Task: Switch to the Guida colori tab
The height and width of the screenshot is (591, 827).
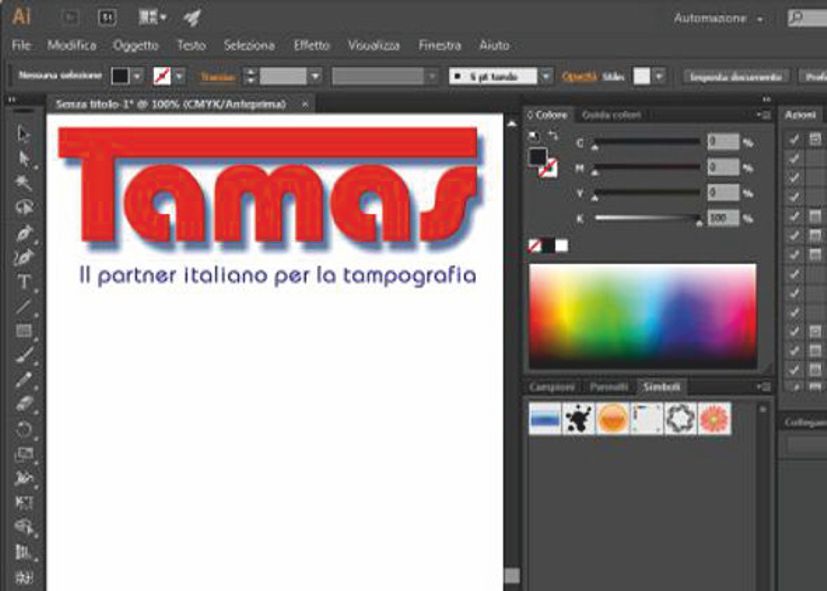Action: tap(611, 115)
